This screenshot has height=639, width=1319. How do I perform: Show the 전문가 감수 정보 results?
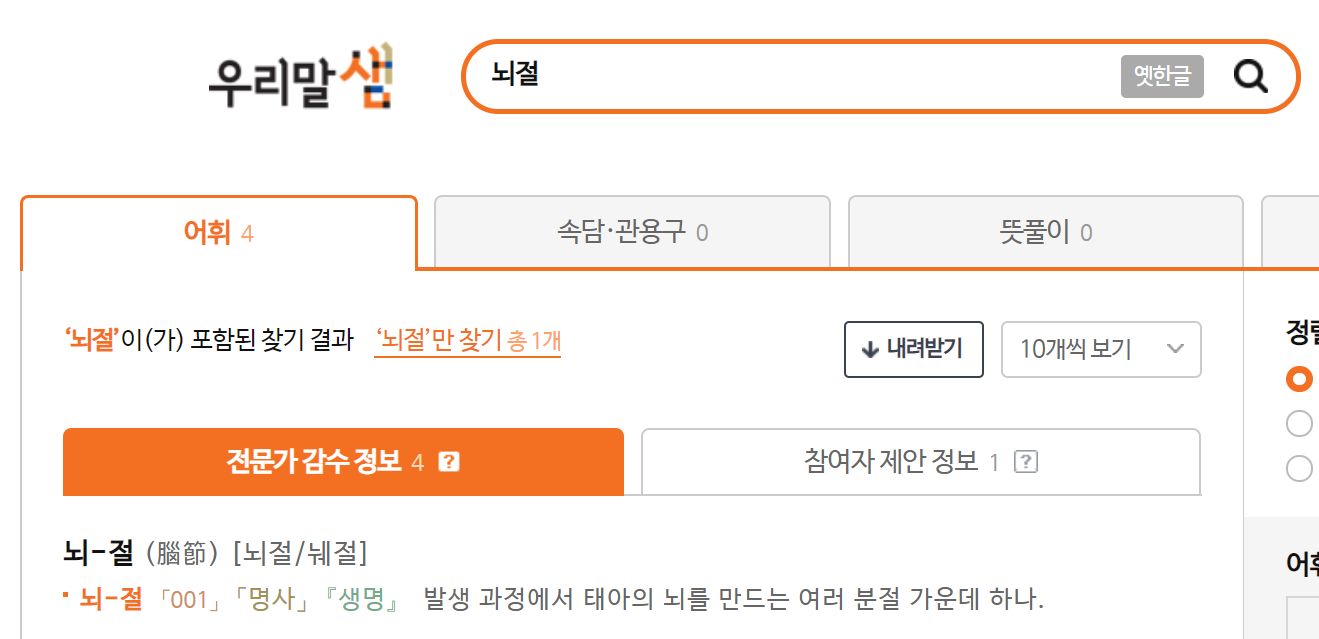coord(342,462)
